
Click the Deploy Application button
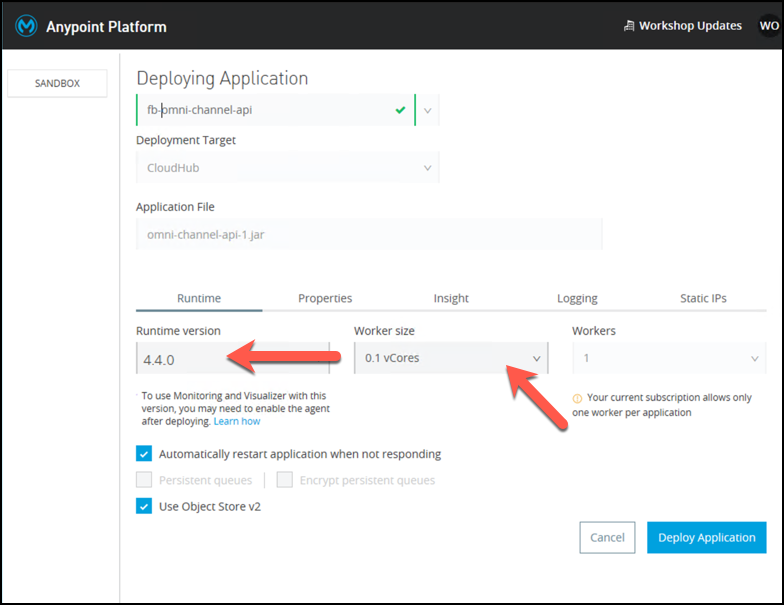706,538
